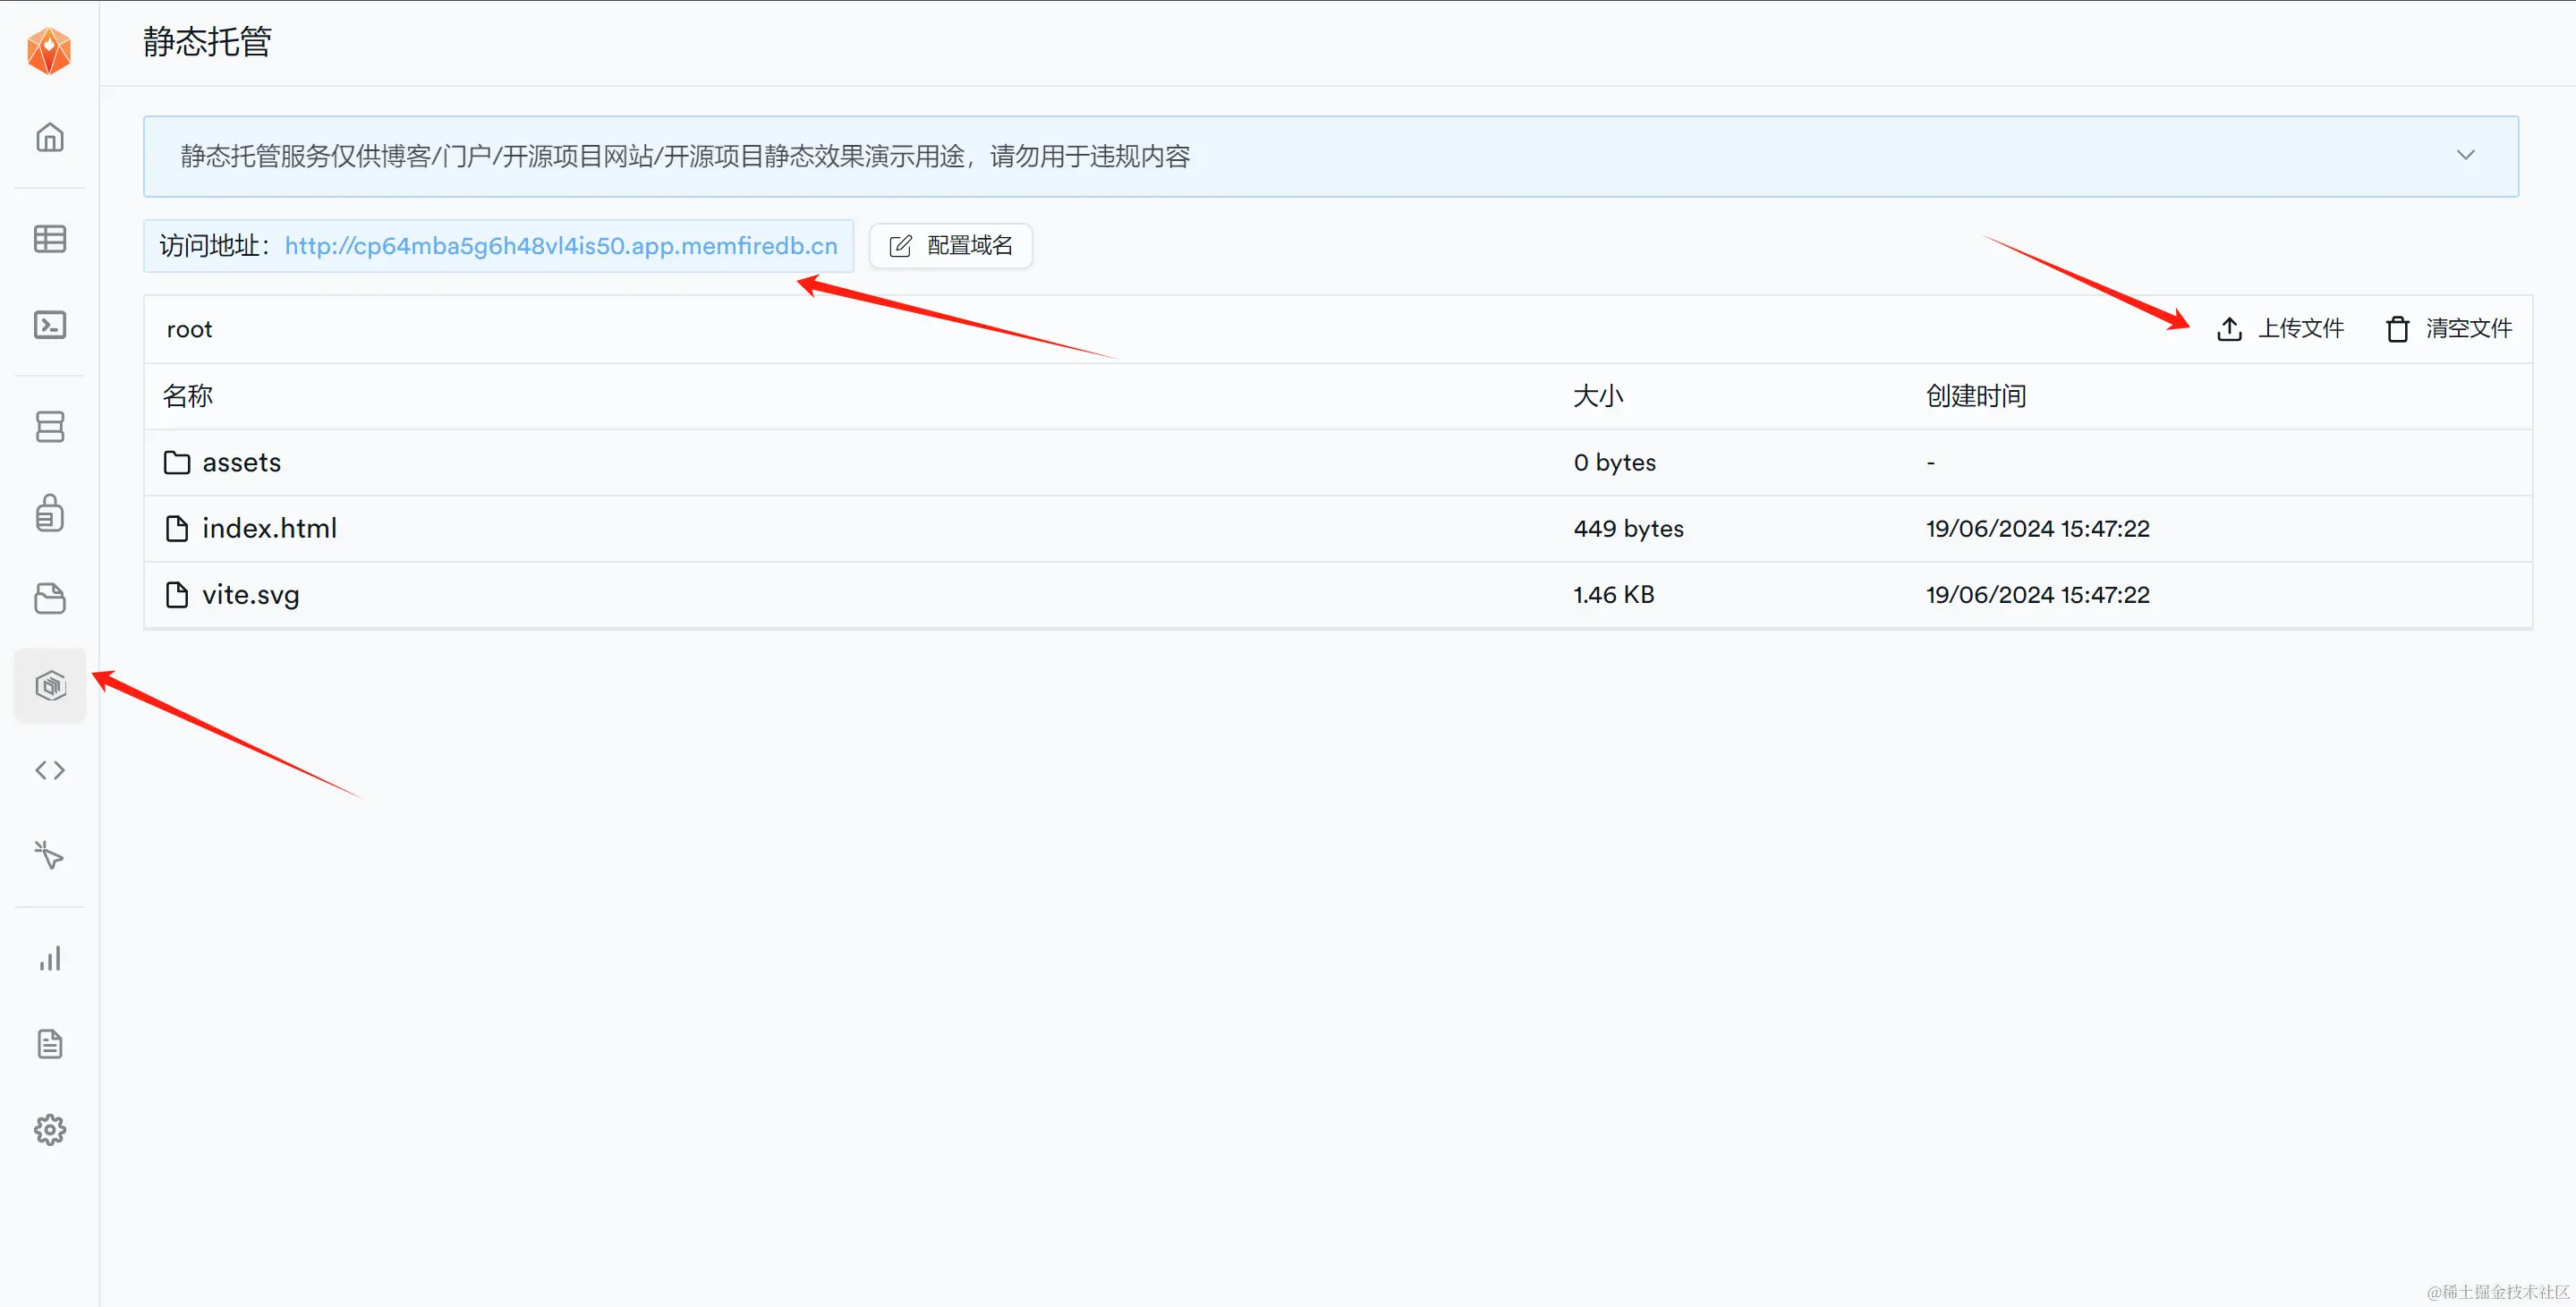
Task: Click 清空文件 to clear files
Action: click(x=2449, y=329)
